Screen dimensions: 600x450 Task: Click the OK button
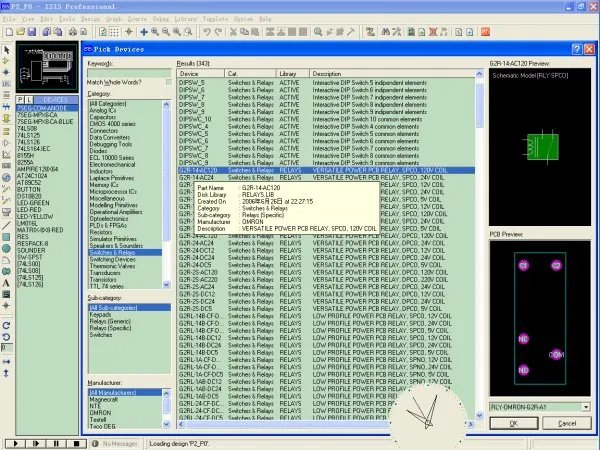pyautogui.click(x=512, y=423)
